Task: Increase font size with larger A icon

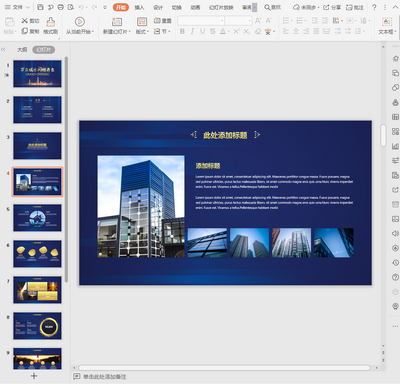Action: point(258,21)
